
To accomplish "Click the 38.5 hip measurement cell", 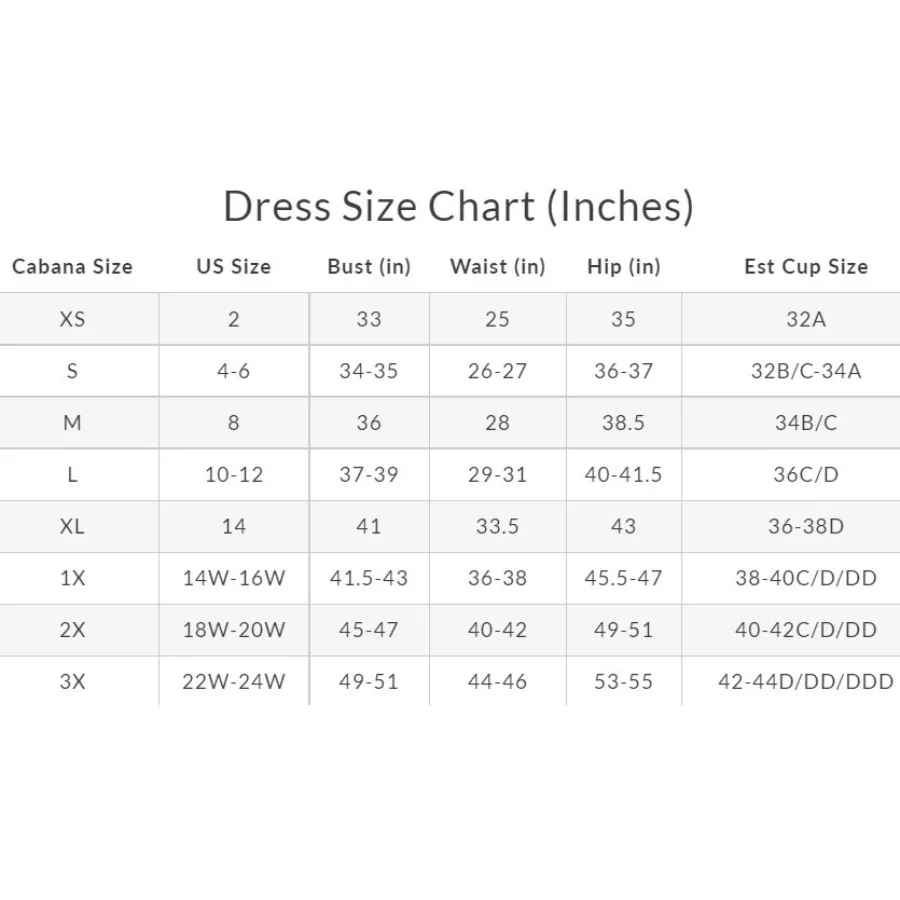I will click(623, 423).
